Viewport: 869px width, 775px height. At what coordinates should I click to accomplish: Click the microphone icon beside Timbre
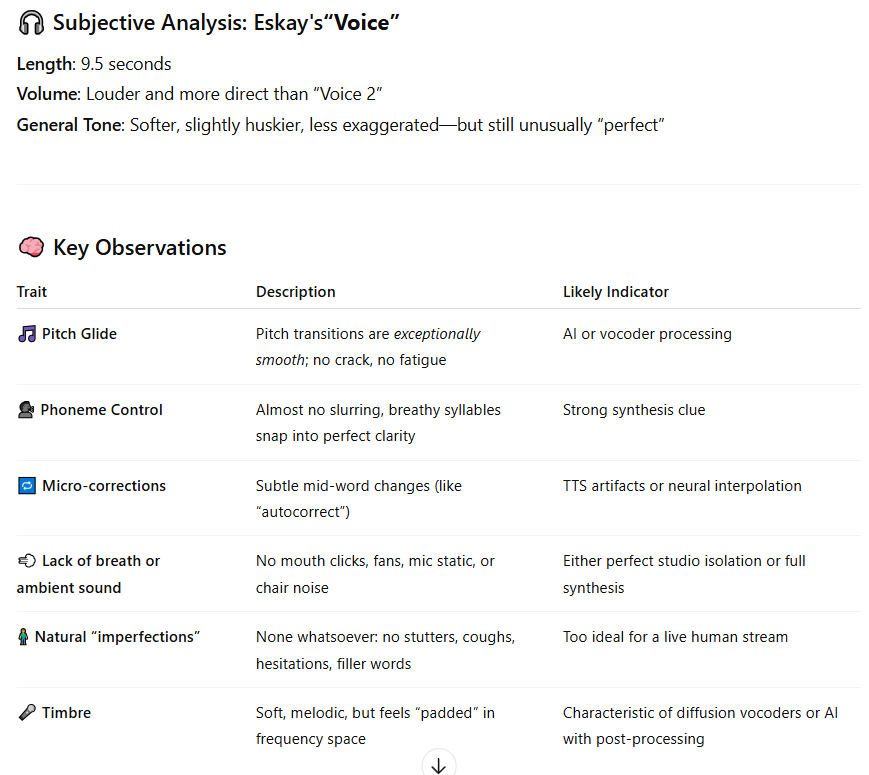click(27, 712)
